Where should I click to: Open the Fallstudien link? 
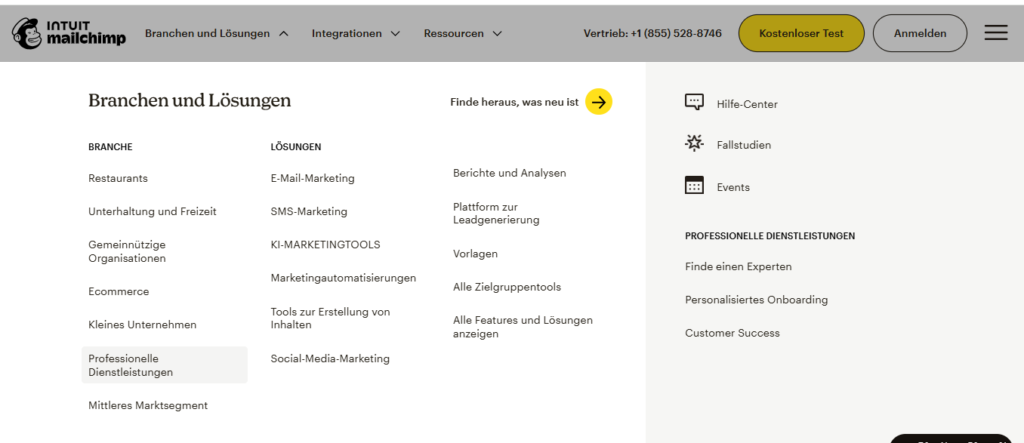pos(744,145)
